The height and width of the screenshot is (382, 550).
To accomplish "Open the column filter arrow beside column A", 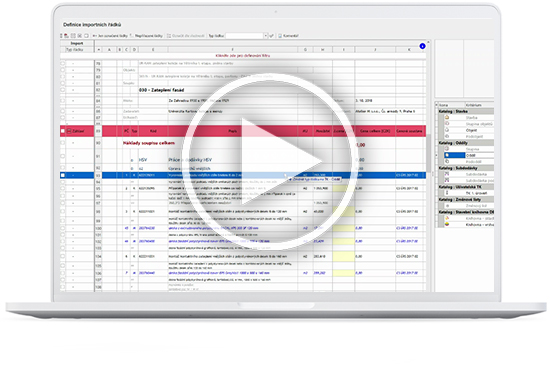I will [x=99, y=50].
